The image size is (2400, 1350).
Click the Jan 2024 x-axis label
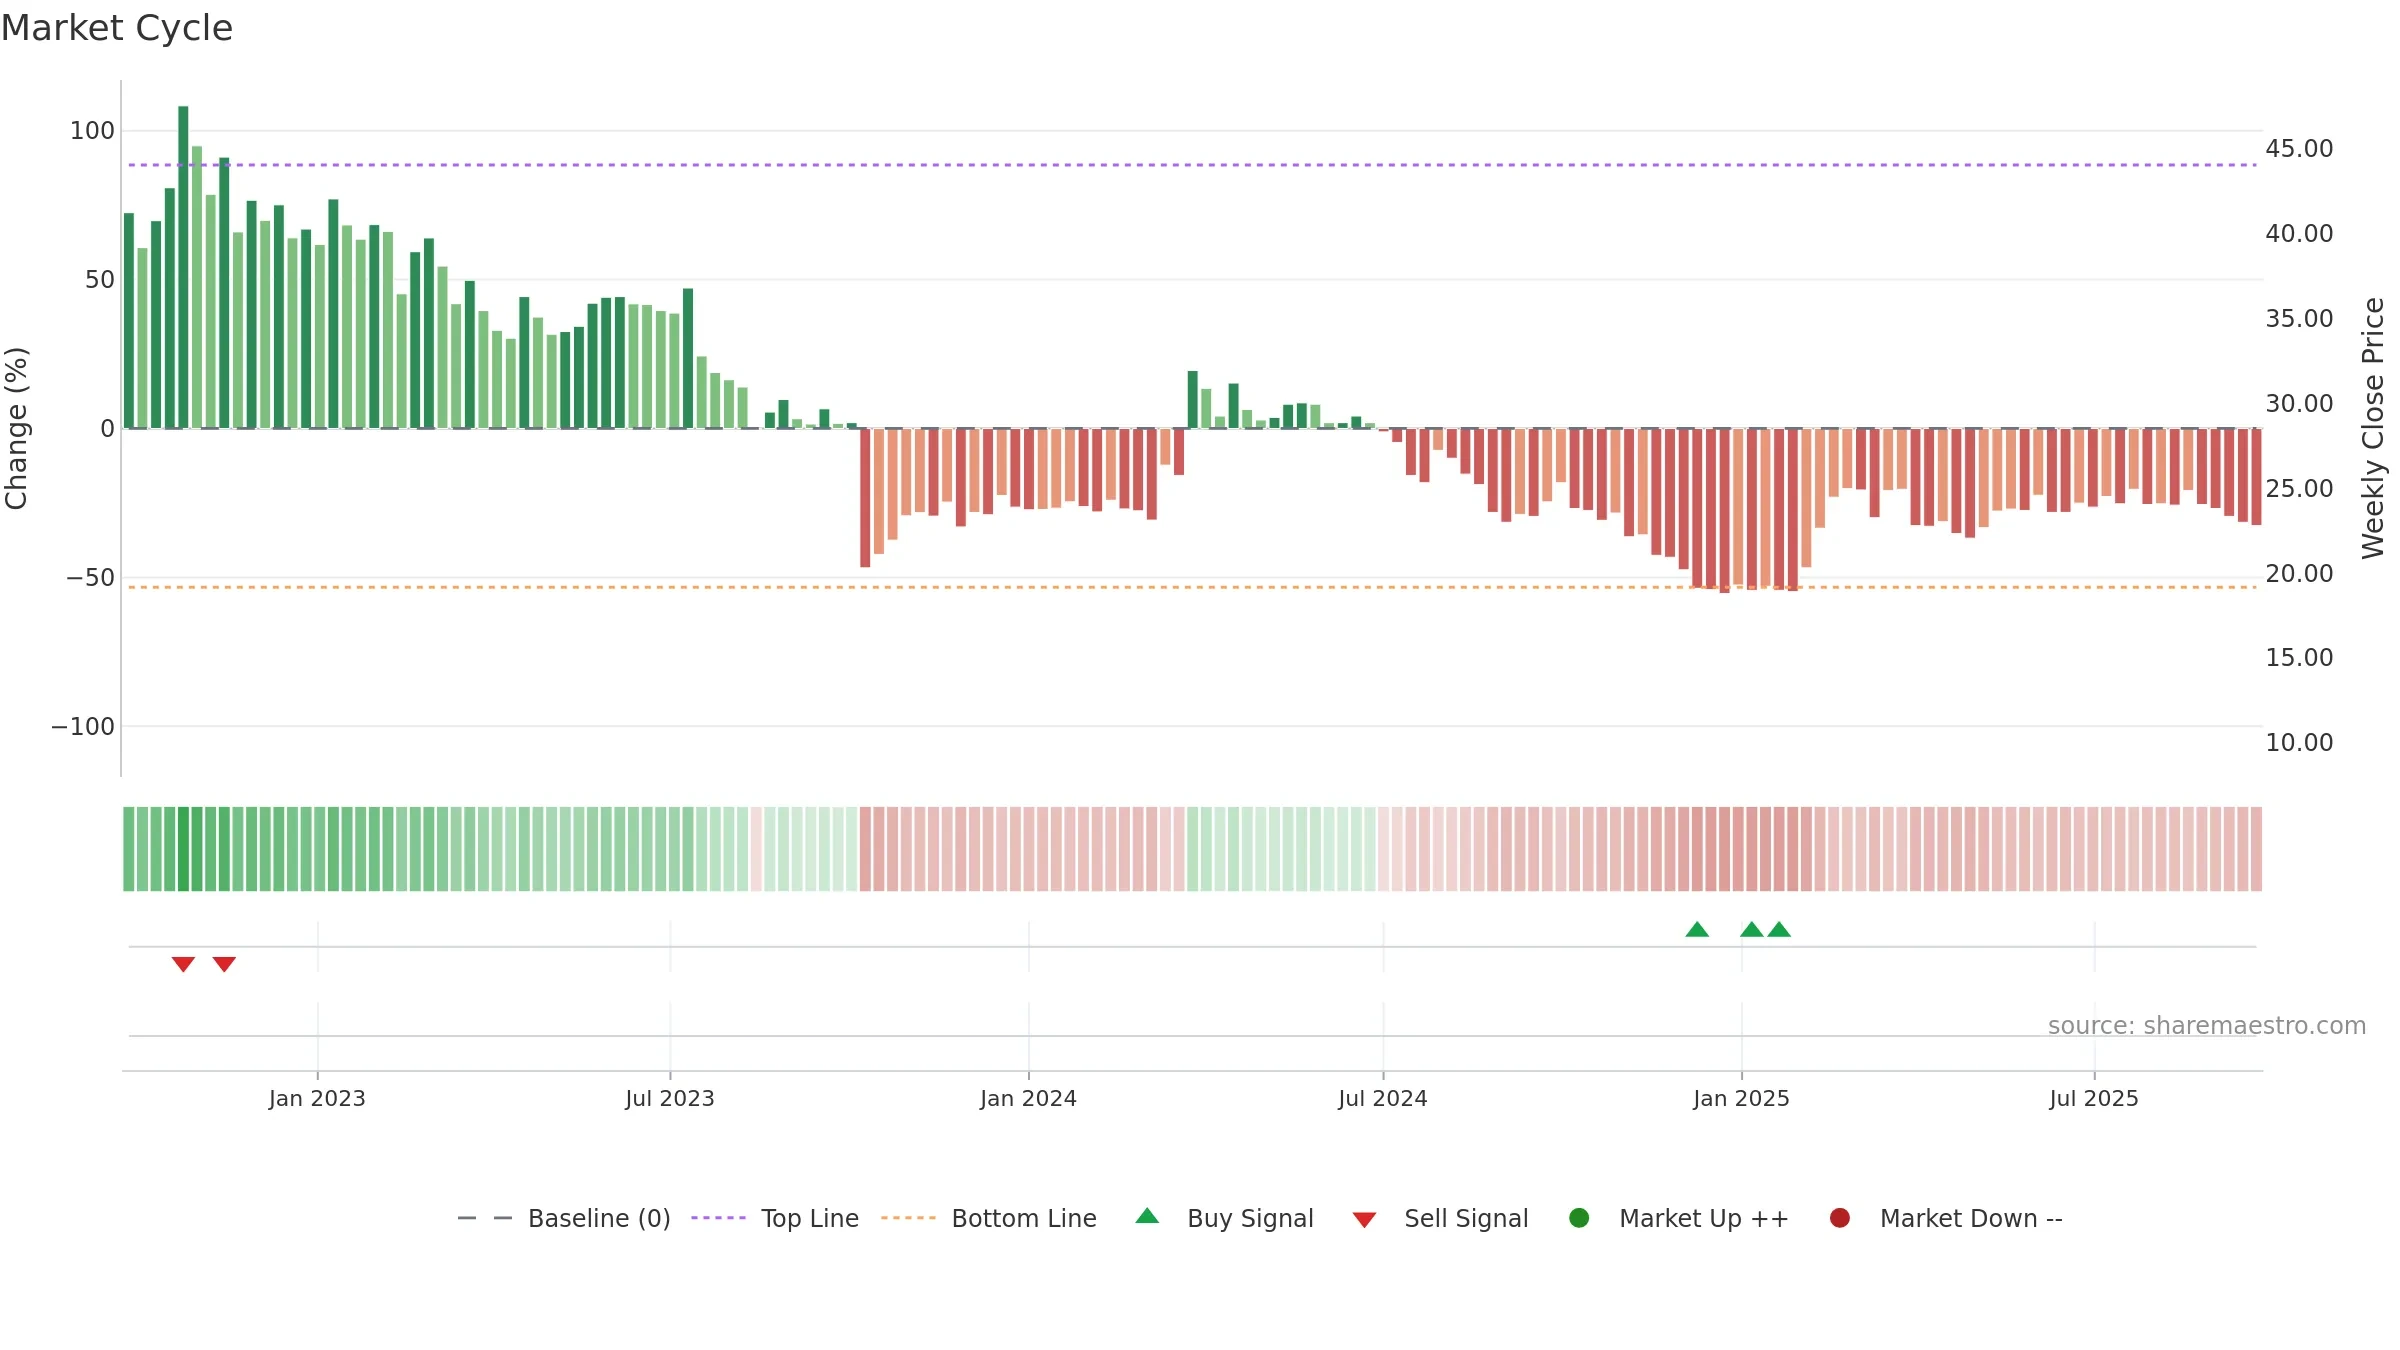click(1028, 1098)
